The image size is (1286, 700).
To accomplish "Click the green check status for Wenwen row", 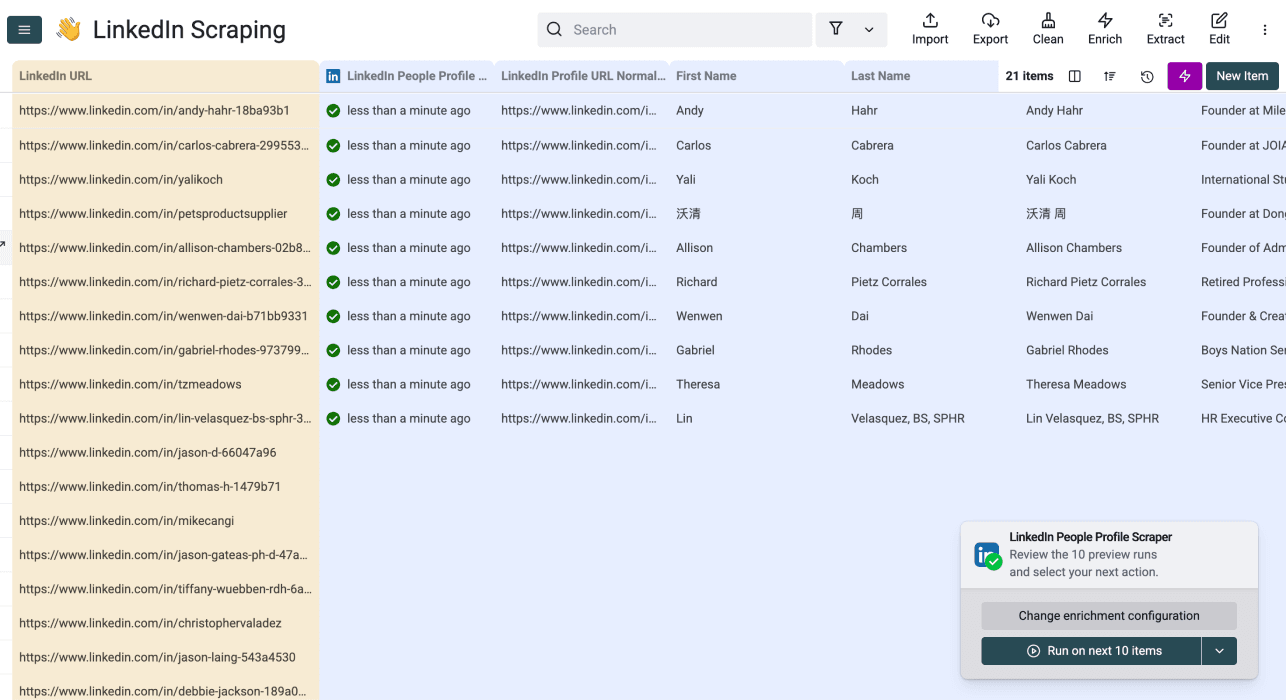I will 333,316.
